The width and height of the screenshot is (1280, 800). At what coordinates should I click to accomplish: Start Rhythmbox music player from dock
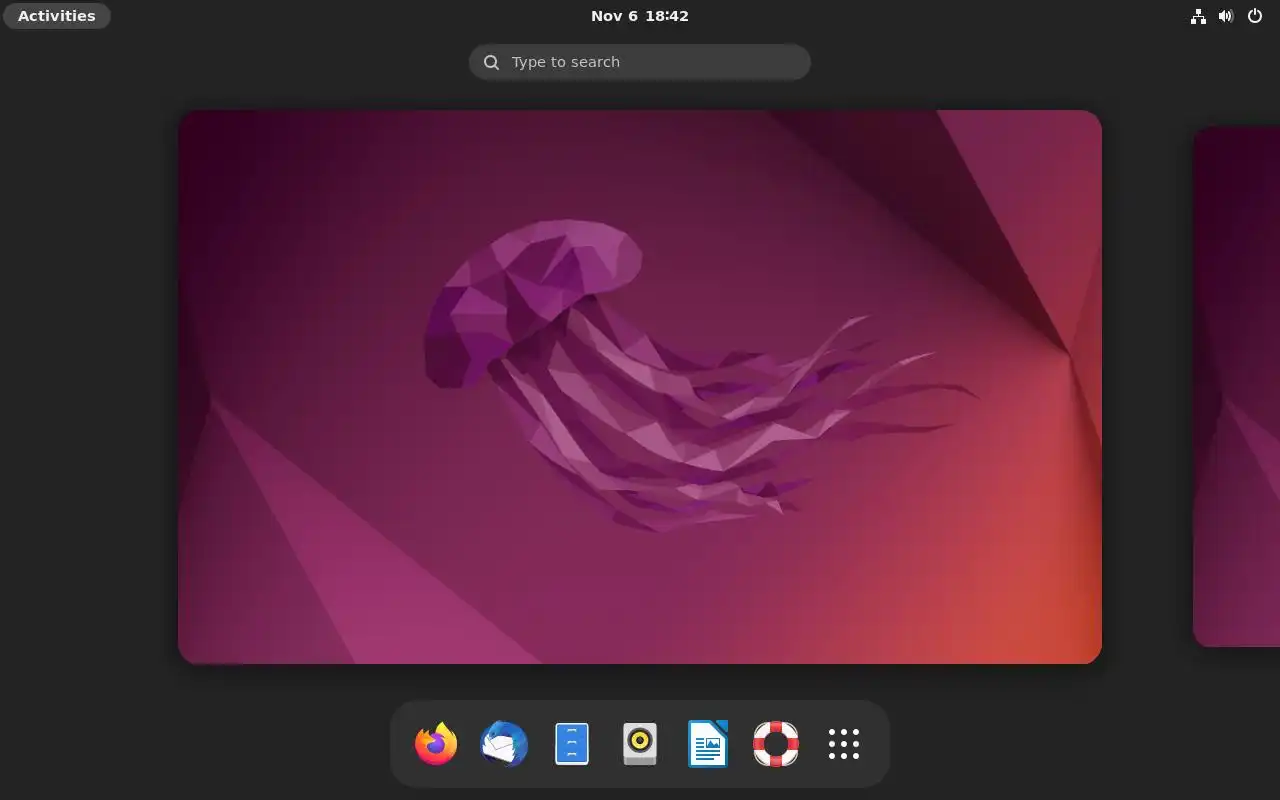click(640, 744)
